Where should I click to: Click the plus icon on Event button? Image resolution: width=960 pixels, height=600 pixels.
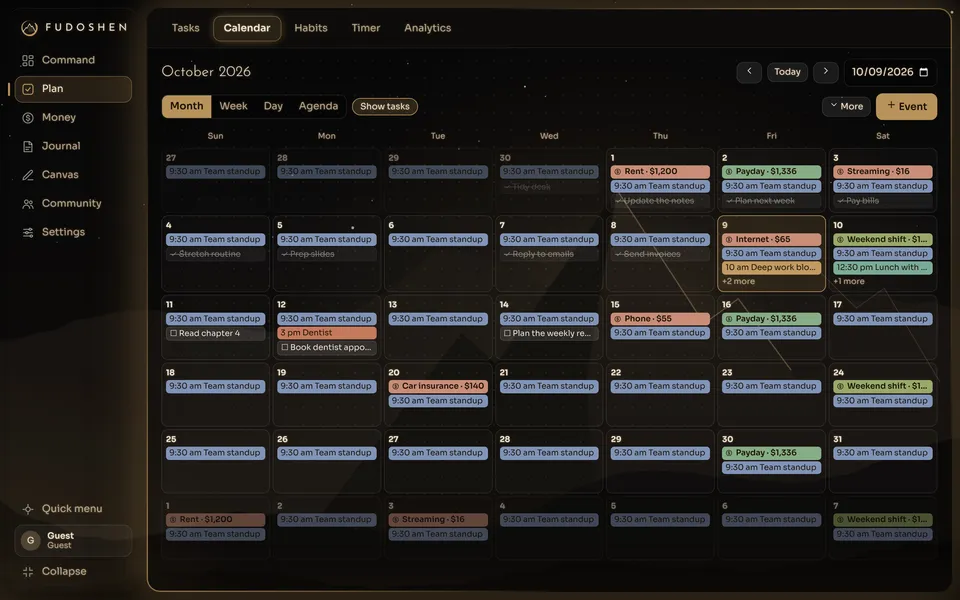(891, 105)
